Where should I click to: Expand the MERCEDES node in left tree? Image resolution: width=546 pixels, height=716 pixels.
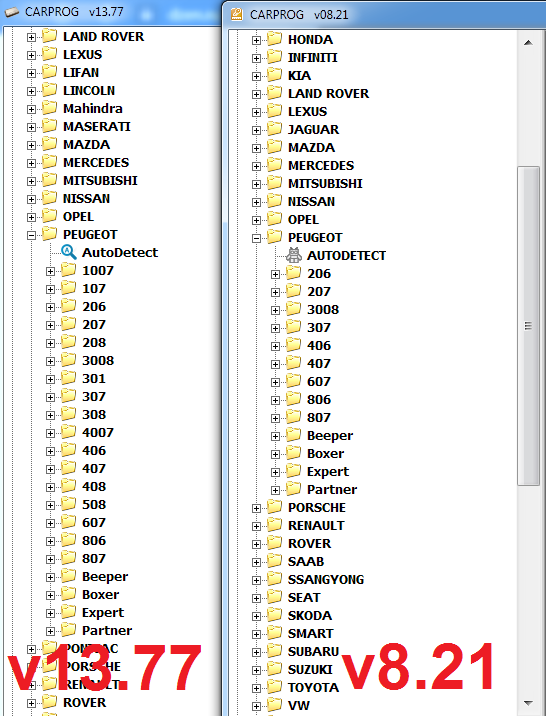31,163
